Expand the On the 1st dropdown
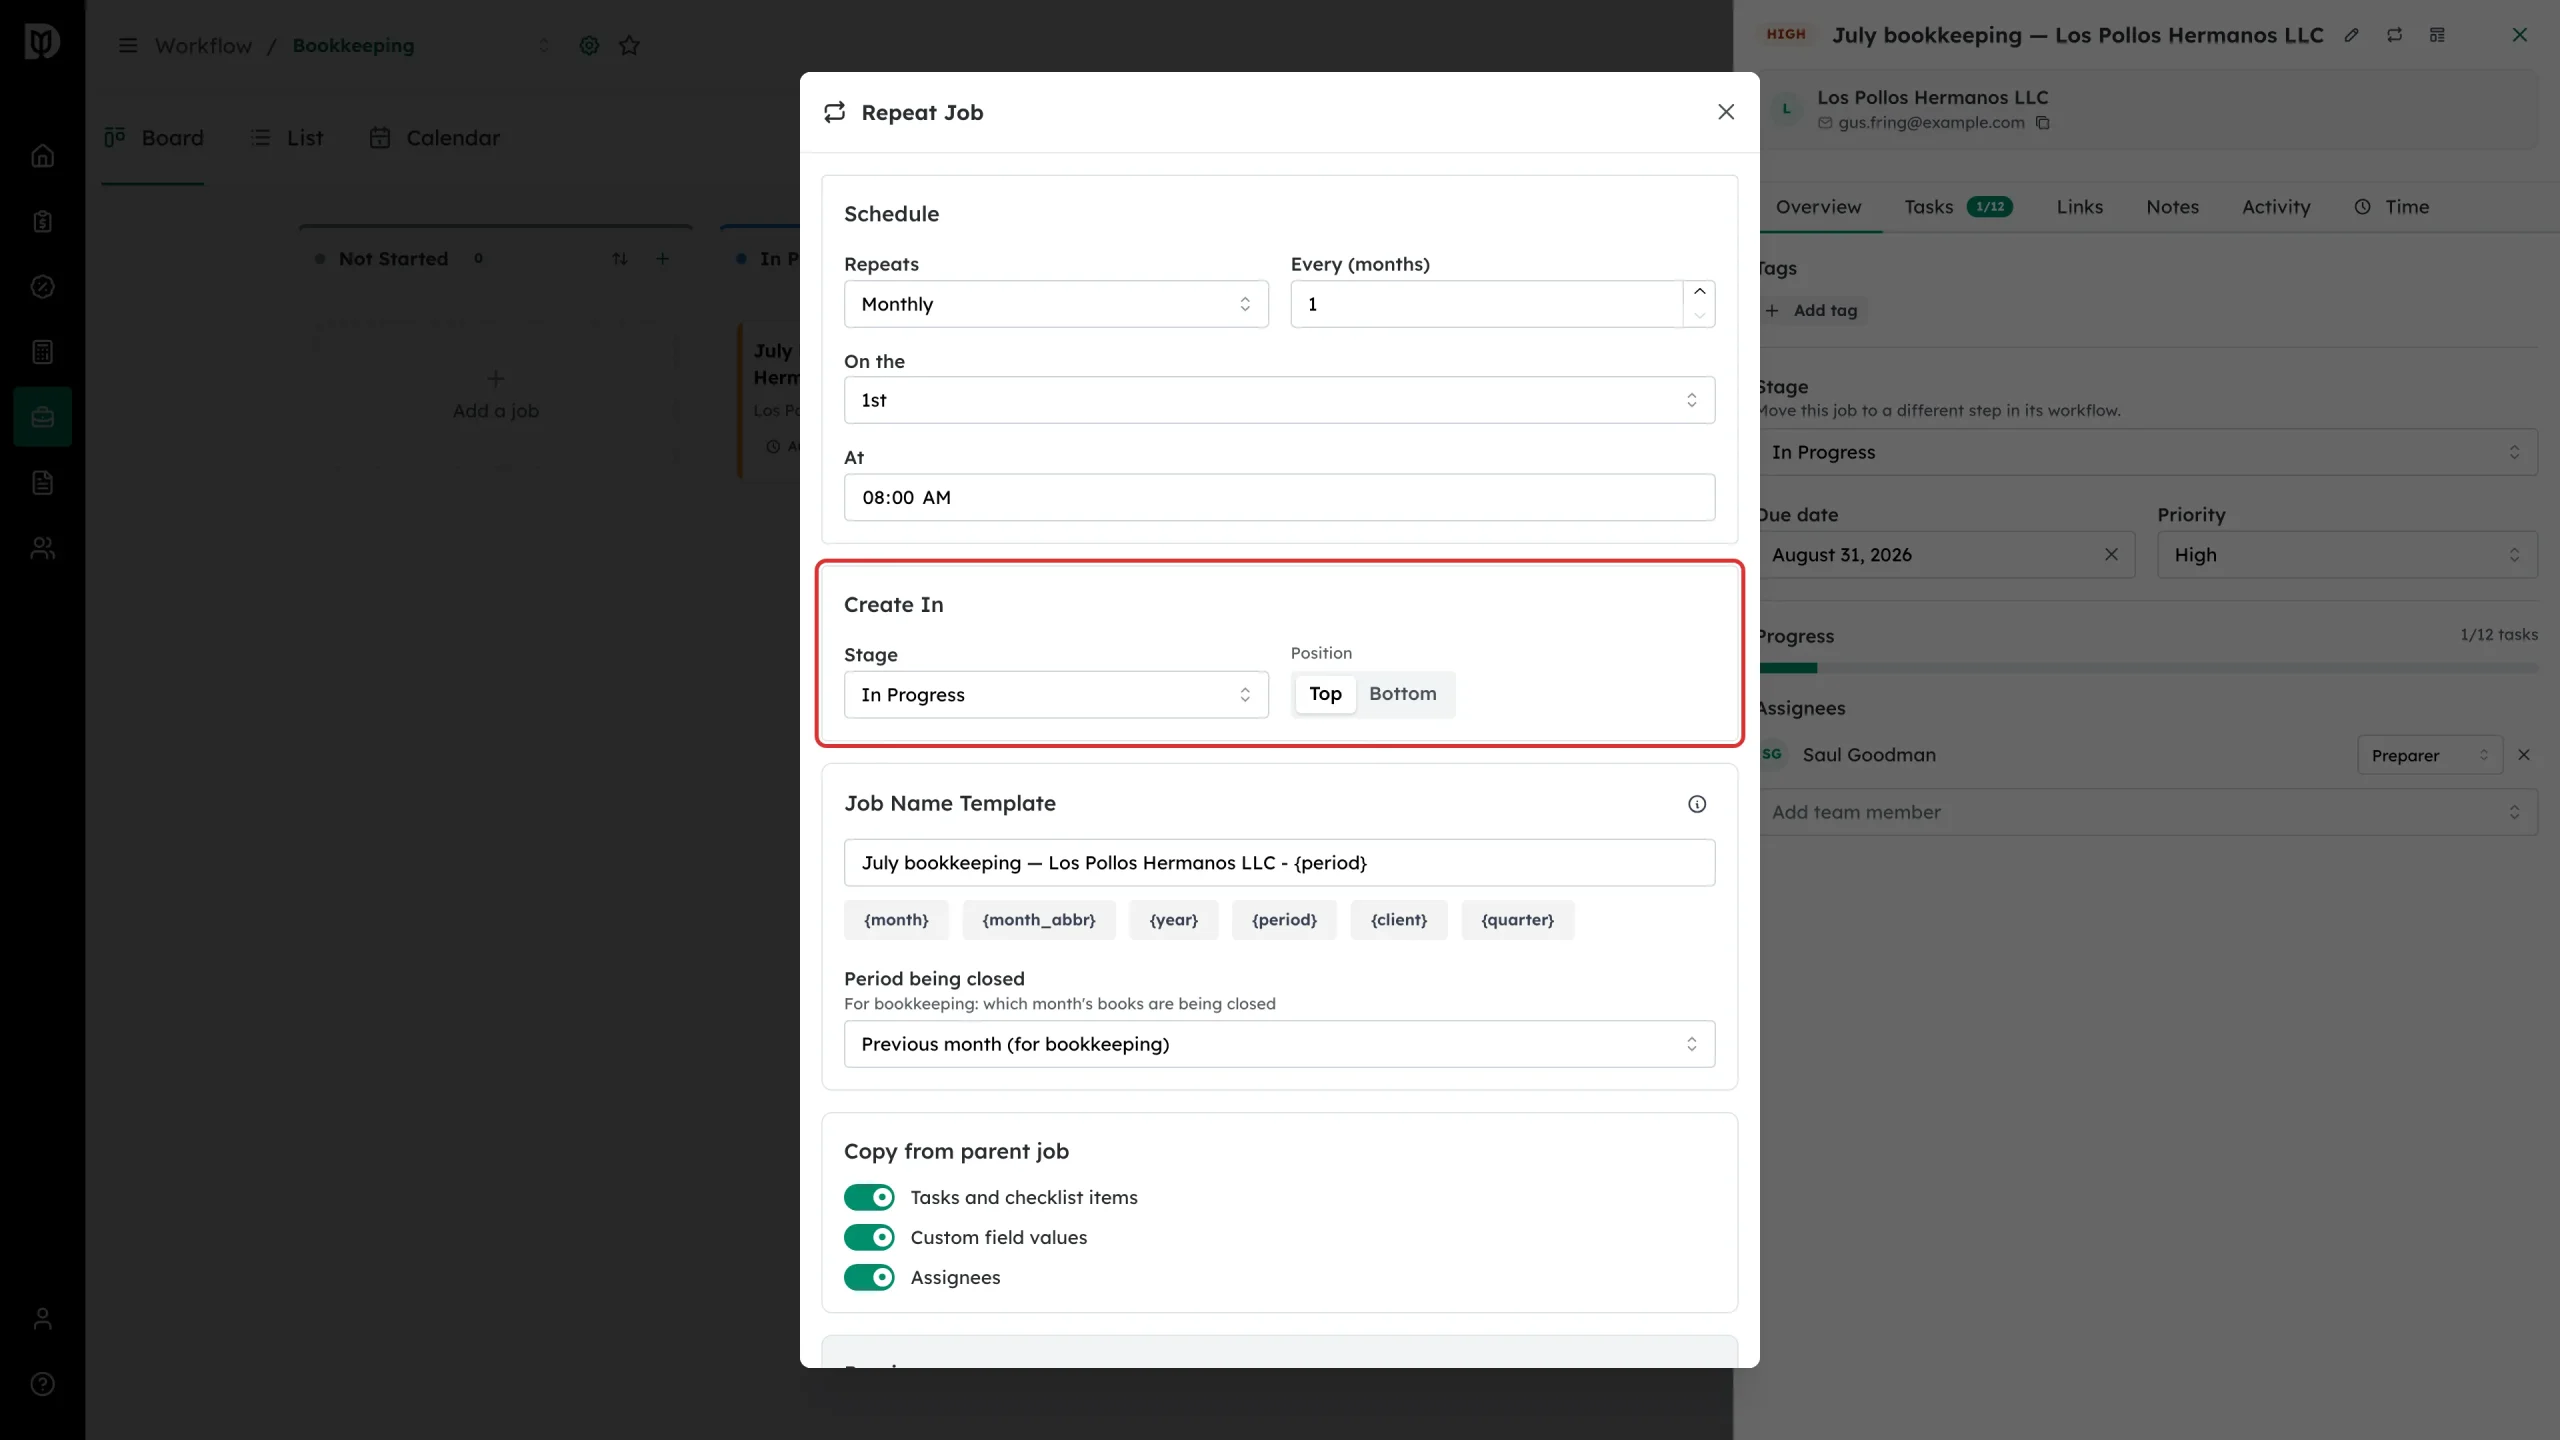The height and width of the screenshot is (1440, 2560). [1279, 400]
